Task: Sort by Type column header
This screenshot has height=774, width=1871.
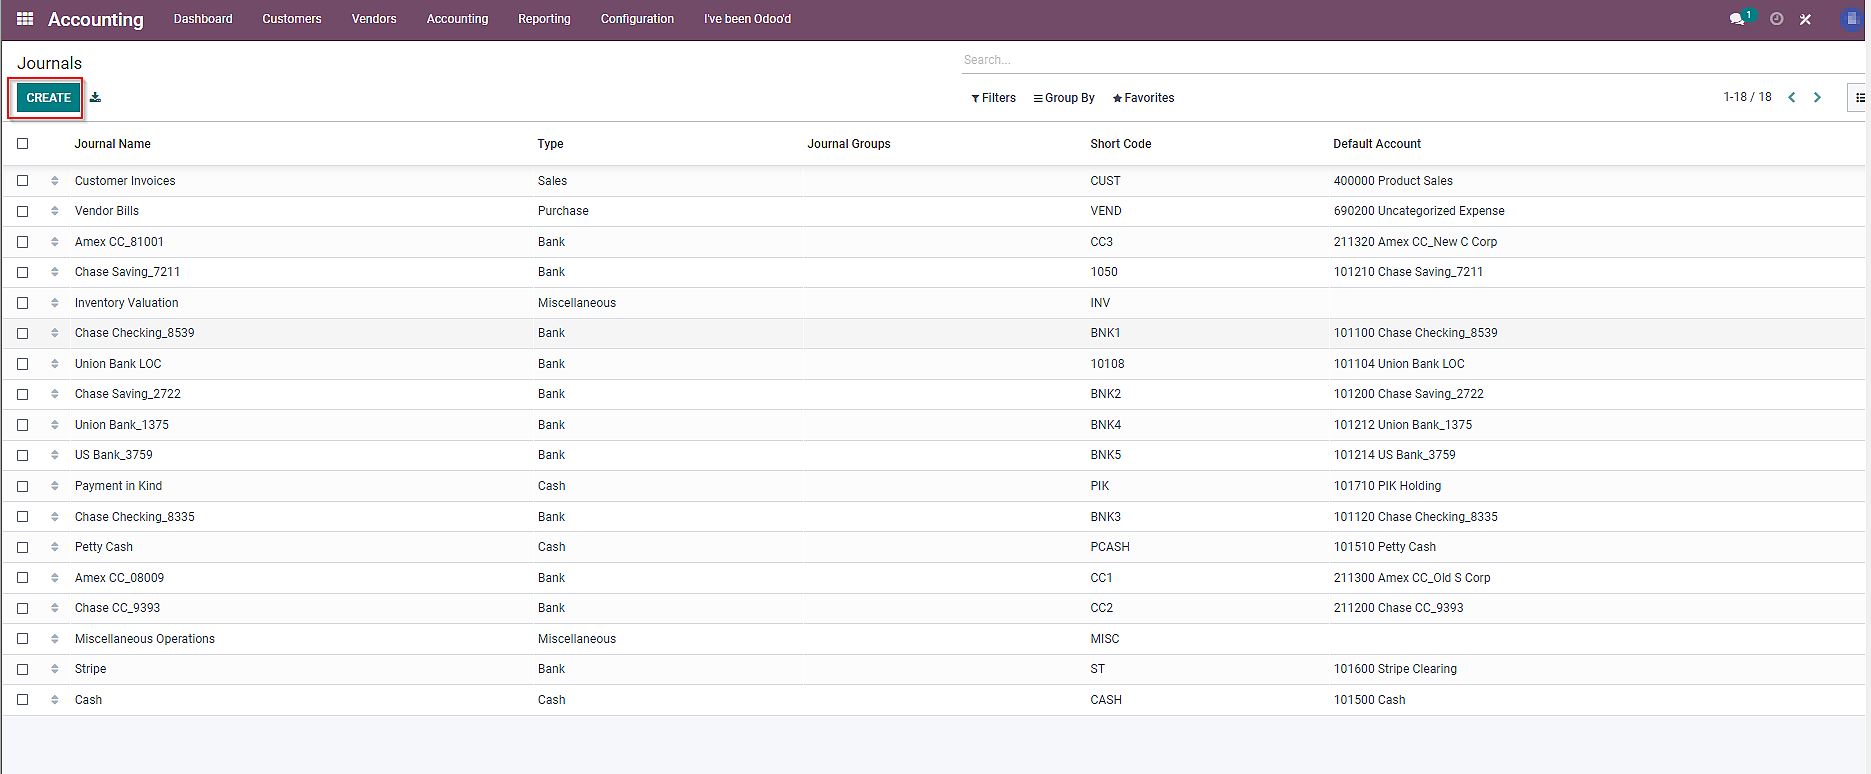Action: click(550, 144)
